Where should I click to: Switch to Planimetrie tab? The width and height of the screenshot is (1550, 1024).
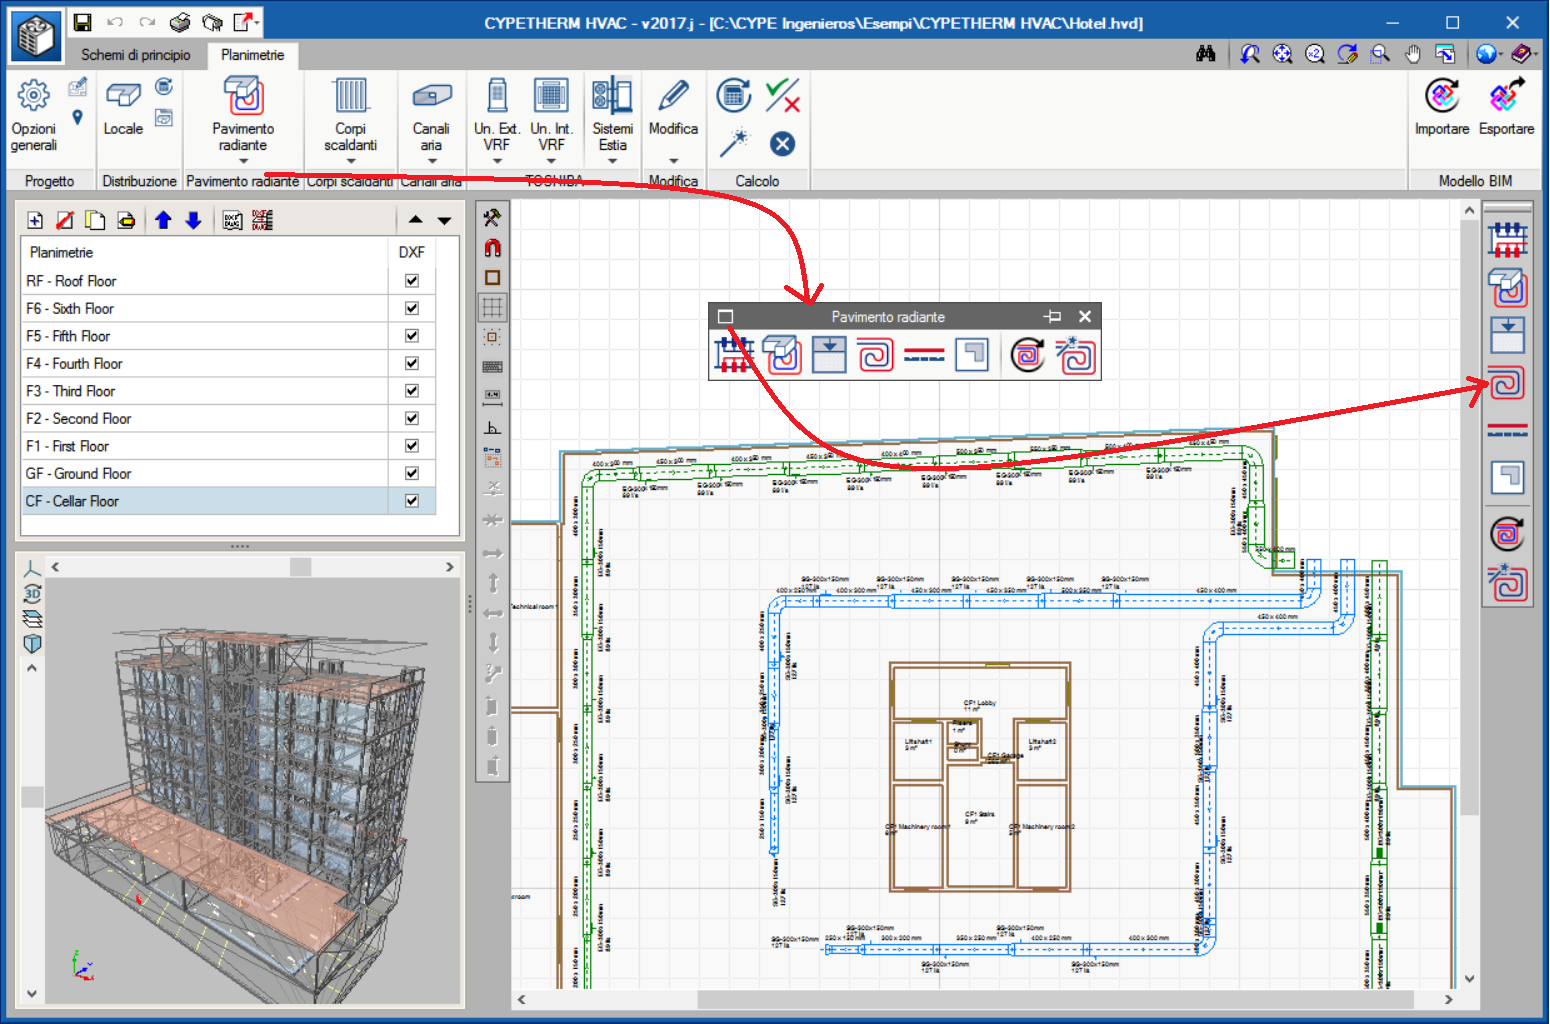pyautogui.click(x=253, y=55)
